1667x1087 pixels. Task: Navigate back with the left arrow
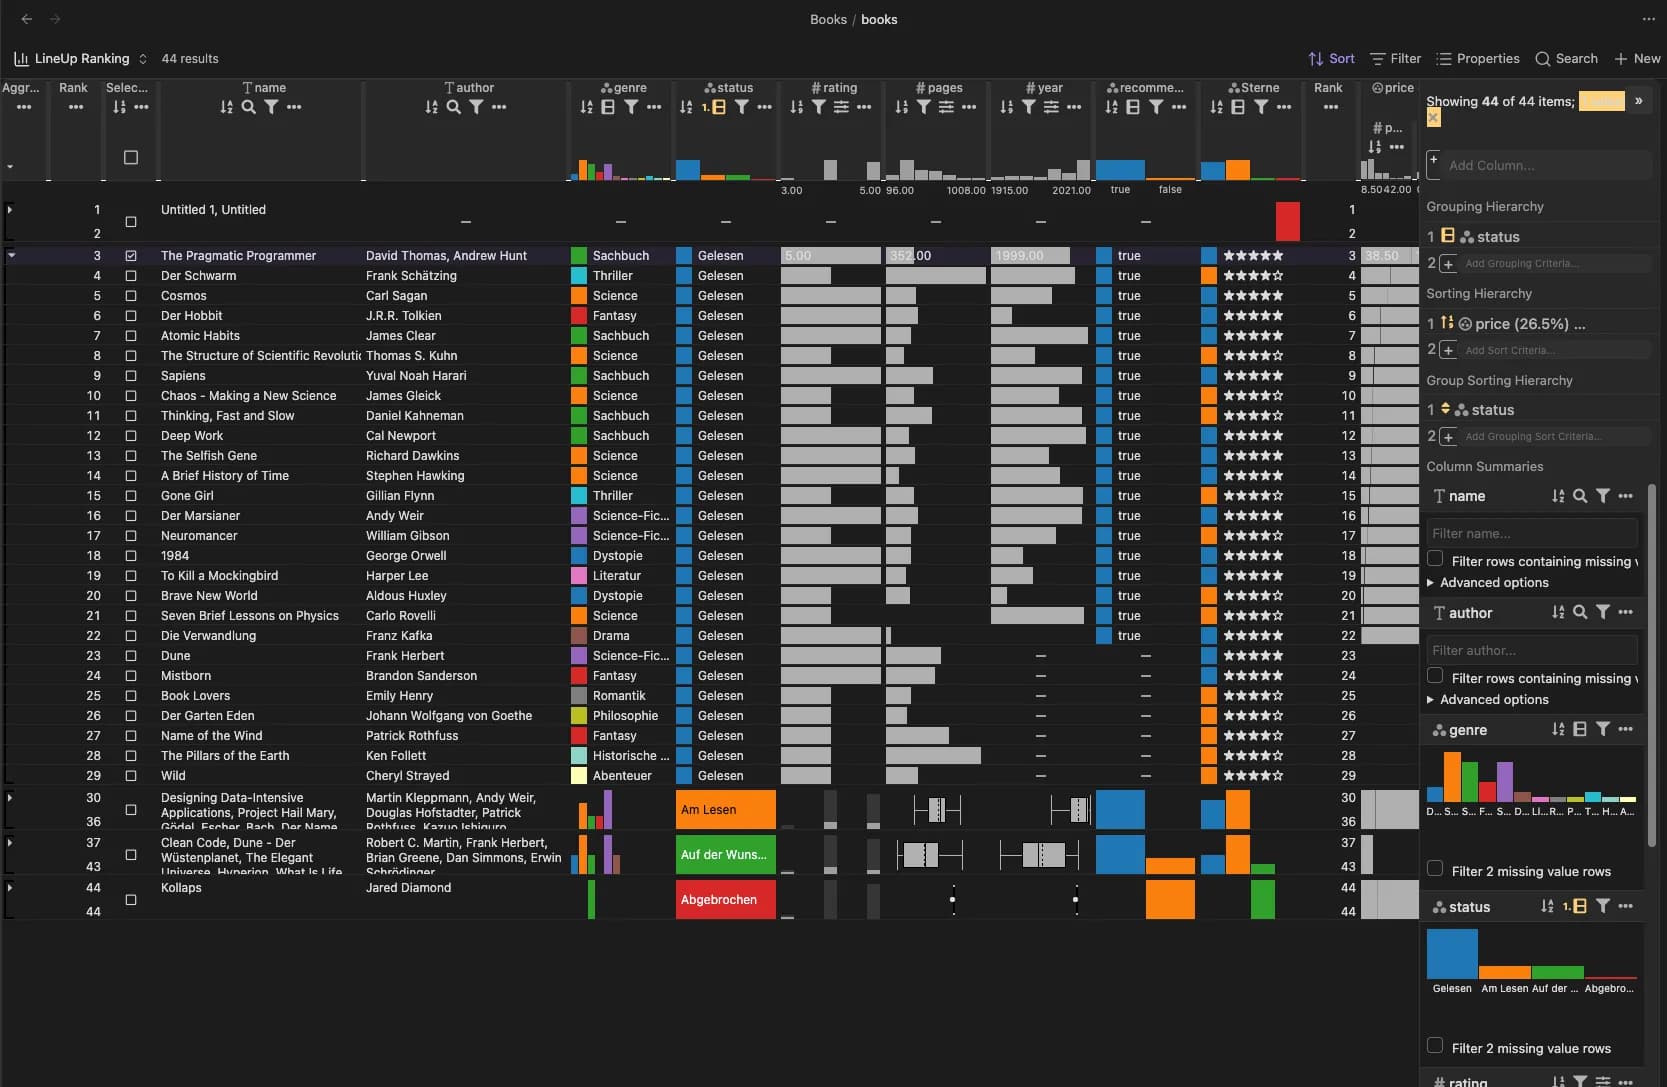[27, 19]
